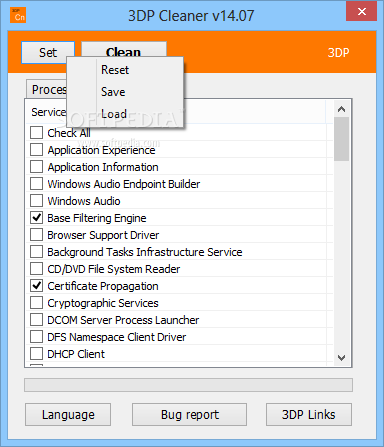The height and width of the screenshot is (447, 384).
Task: Switch to the Process tab
Action: pyautogui.click(x=47, y=89)
